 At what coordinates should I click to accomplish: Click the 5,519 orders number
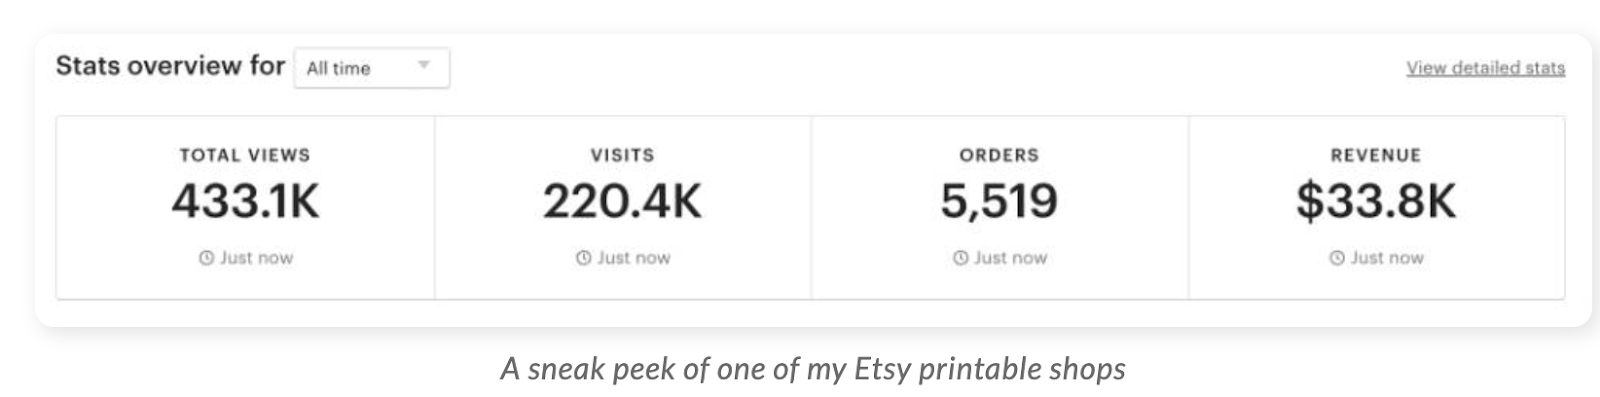point(999,202)
